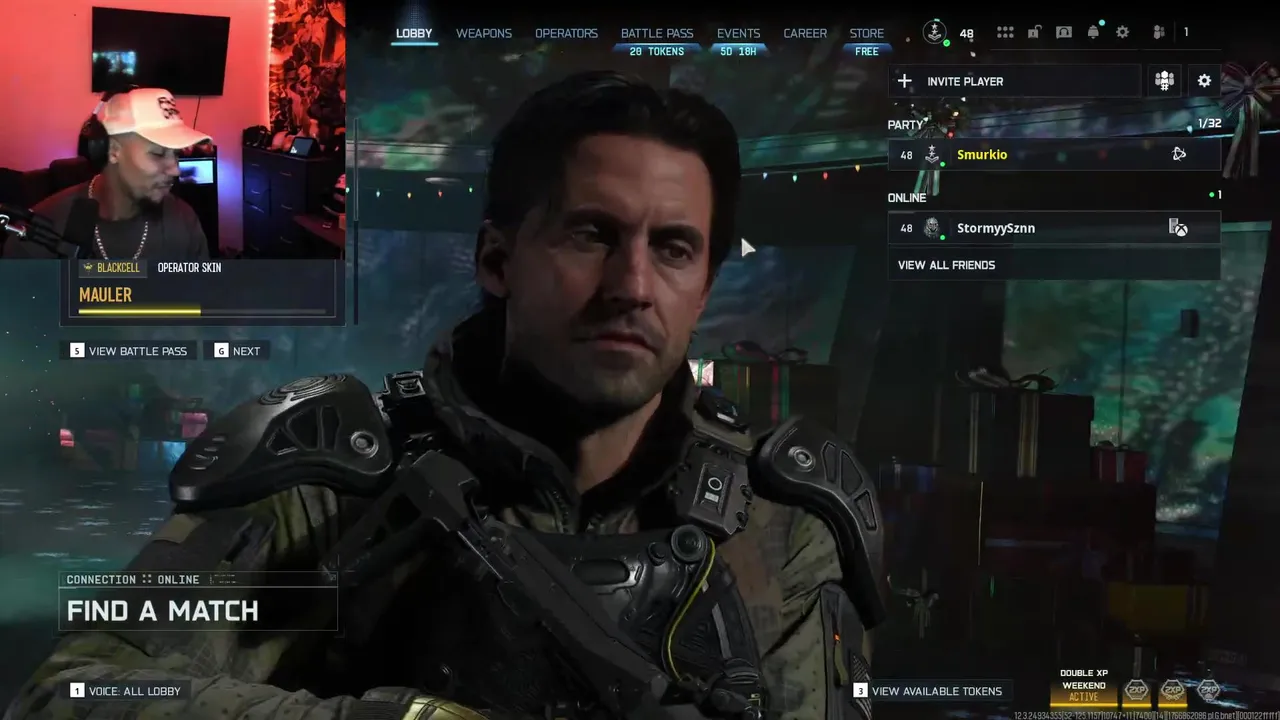The height and width of the screenshot is (720, 1280).
Task: Click the 20 TOKENS label
Action: tap(657, 52)
